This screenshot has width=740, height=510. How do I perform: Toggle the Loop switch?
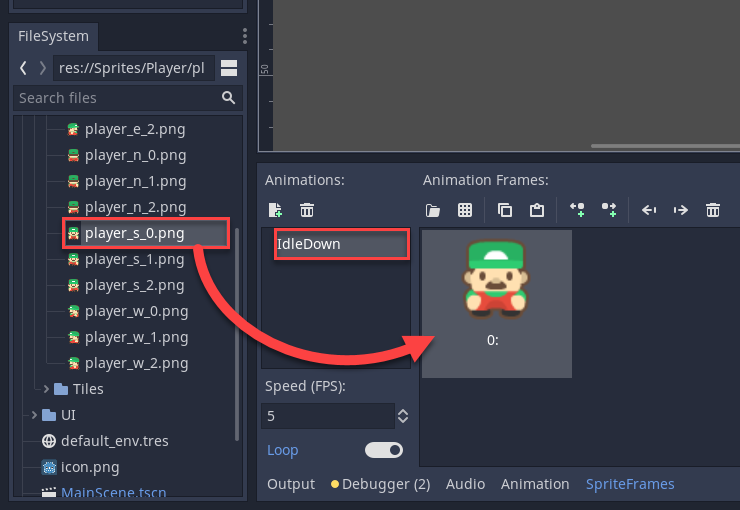384,450
